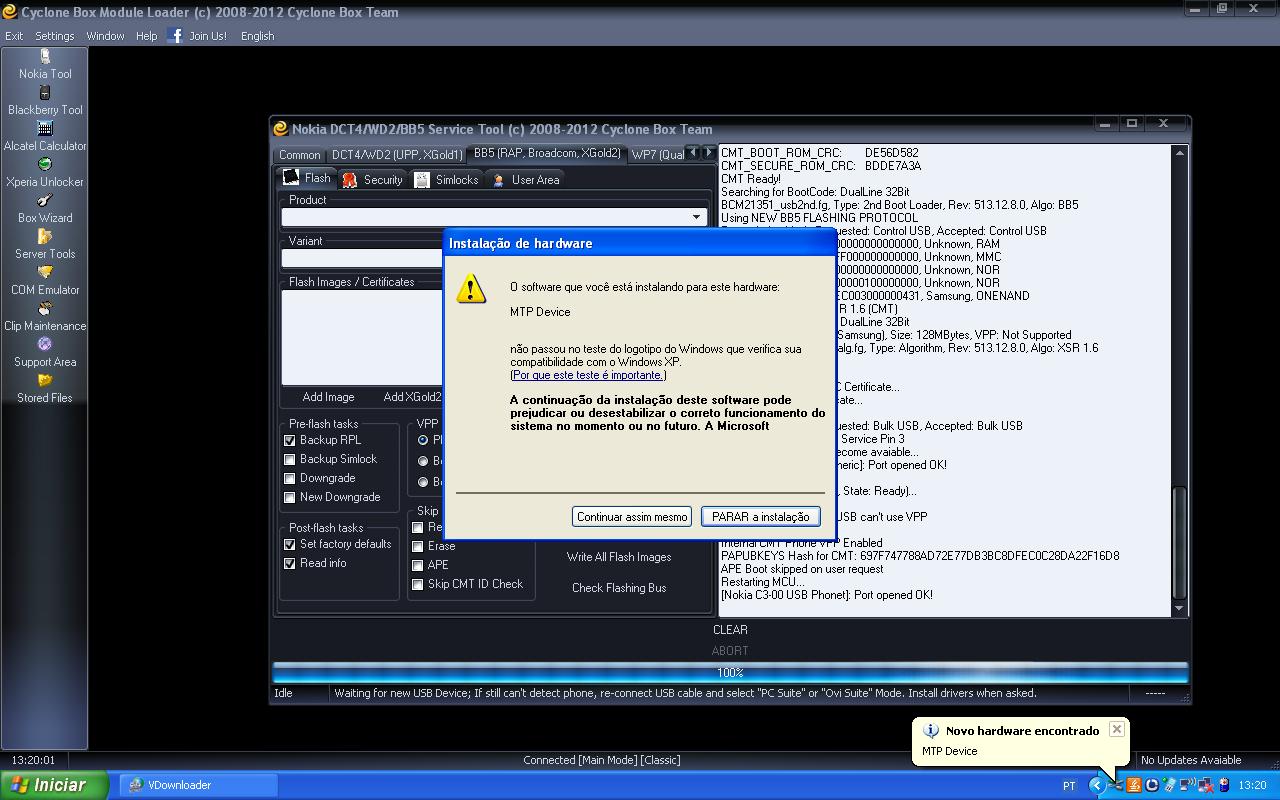1280x800 pixels.
Task: Launch the Blackberry Tool module
Action: [45, 101]
